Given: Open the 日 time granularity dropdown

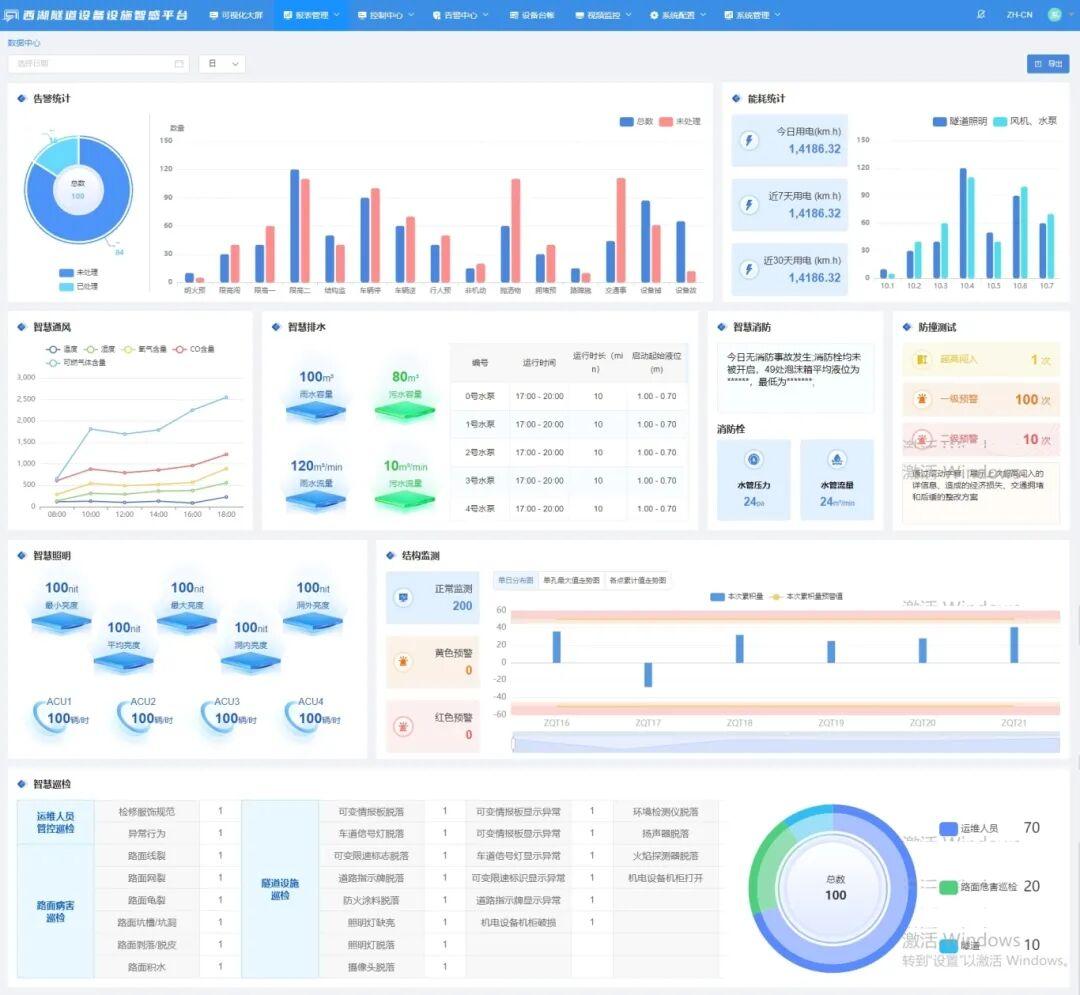Looking at the screenshot, I should point(222,64).
